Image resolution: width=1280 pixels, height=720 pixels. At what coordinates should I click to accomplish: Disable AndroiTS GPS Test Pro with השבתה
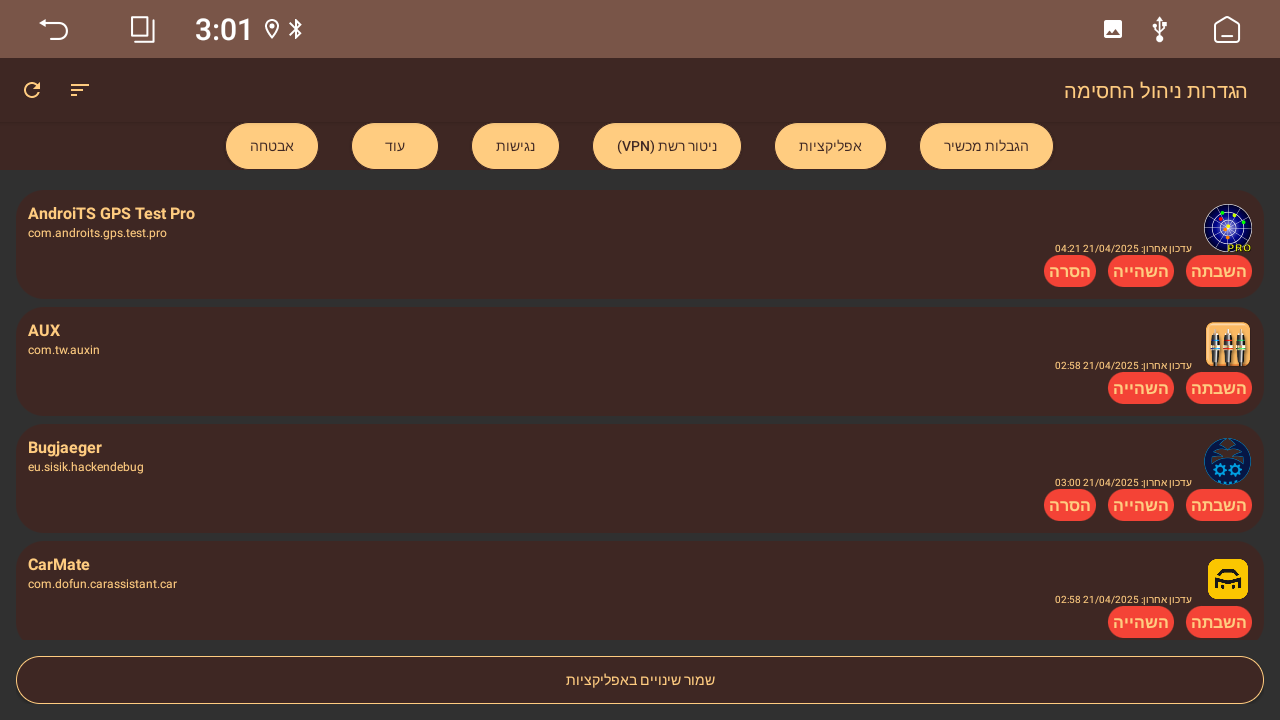point(1219,271)
